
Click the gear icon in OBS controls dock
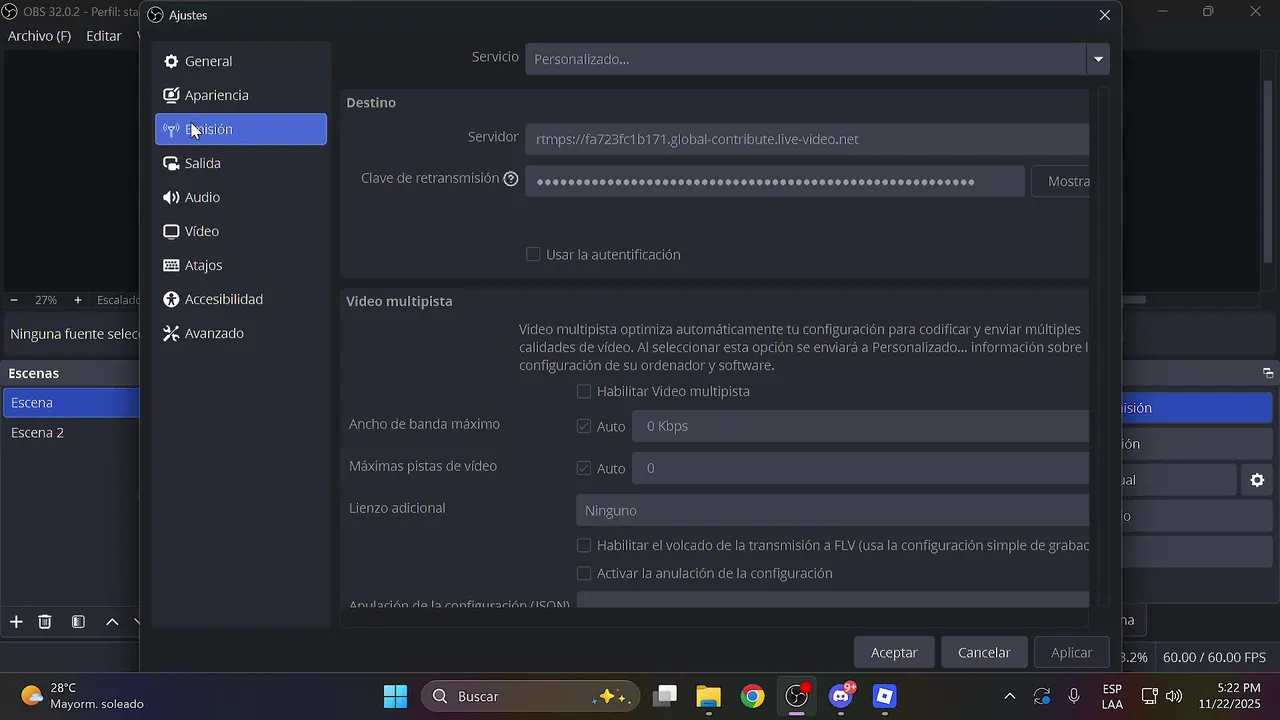(x=1257, y=480)
